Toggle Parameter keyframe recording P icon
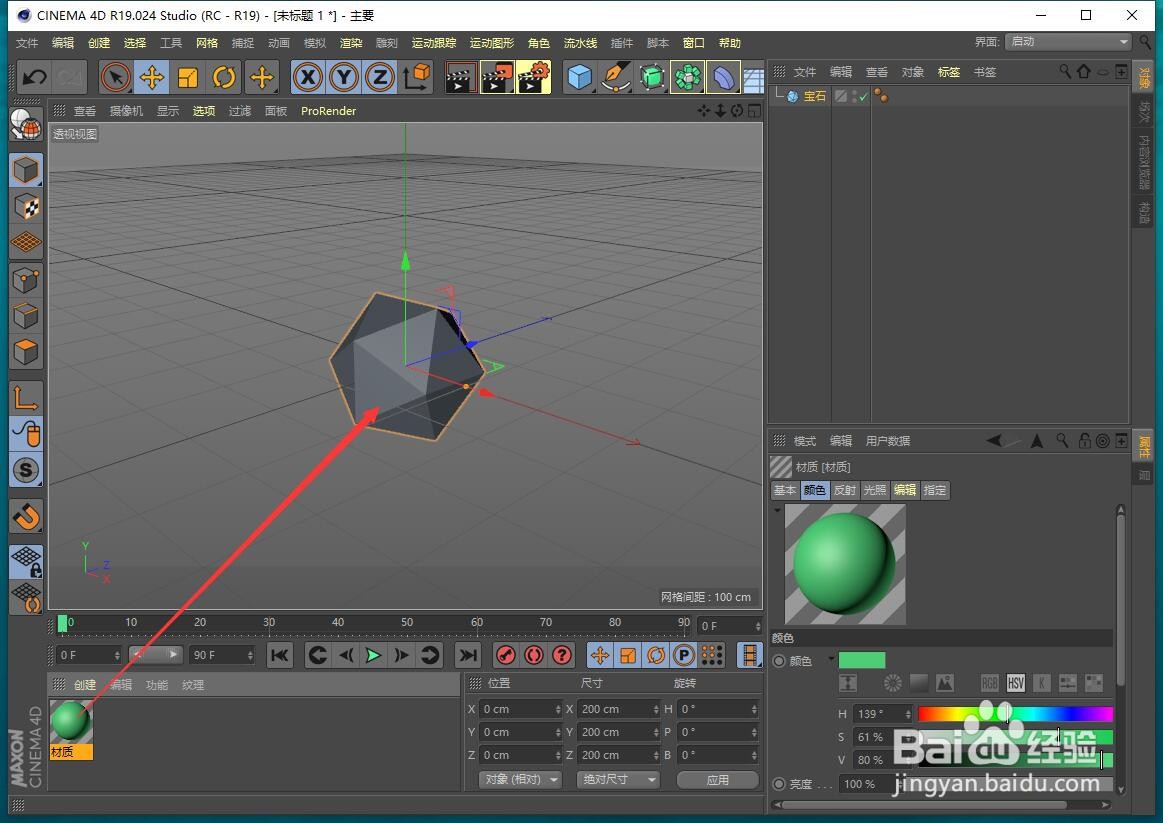Image resolution: width=1163 pixels, height=823 pixels. (x=684, y=655)
